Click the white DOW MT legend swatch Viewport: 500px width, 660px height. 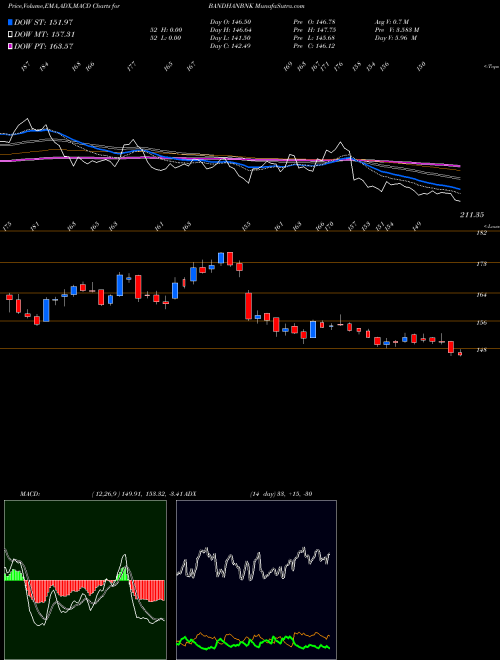[10, 34]
